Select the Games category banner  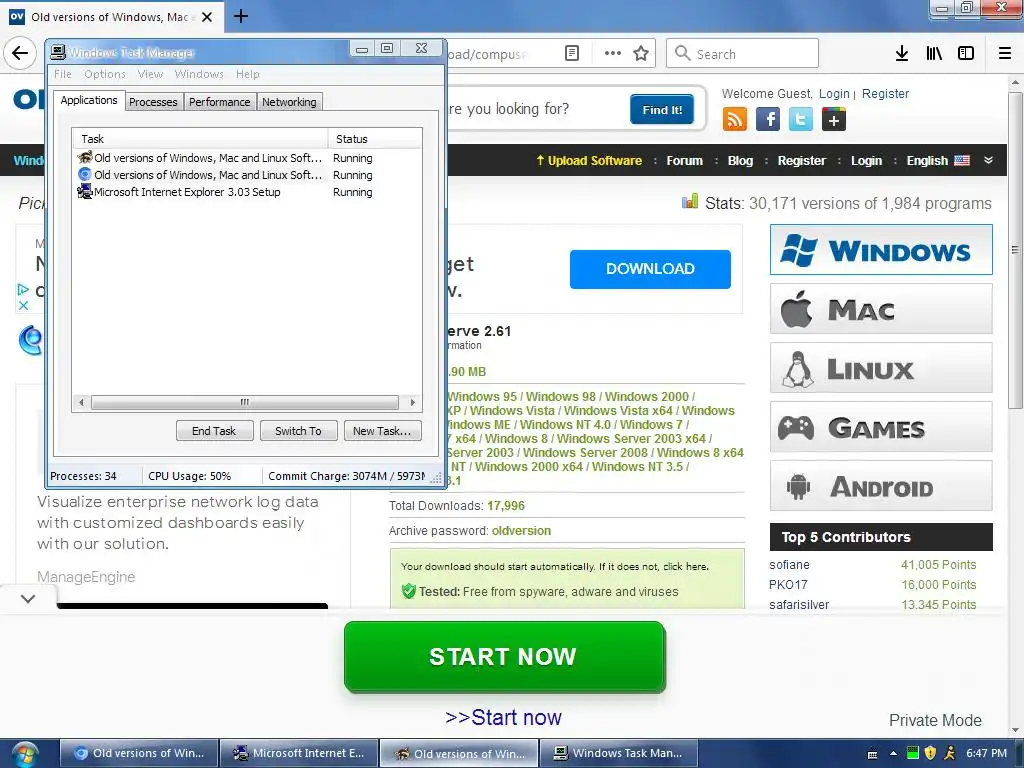881,427
